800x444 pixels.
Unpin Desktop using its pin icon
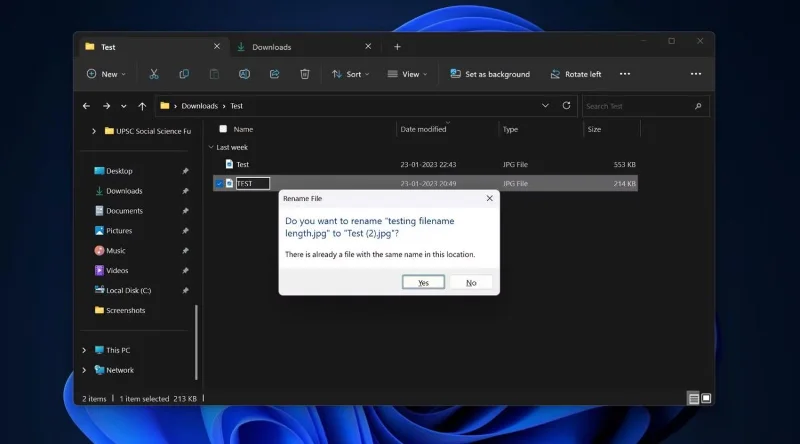pyautogui.click(x=185, y=171)
